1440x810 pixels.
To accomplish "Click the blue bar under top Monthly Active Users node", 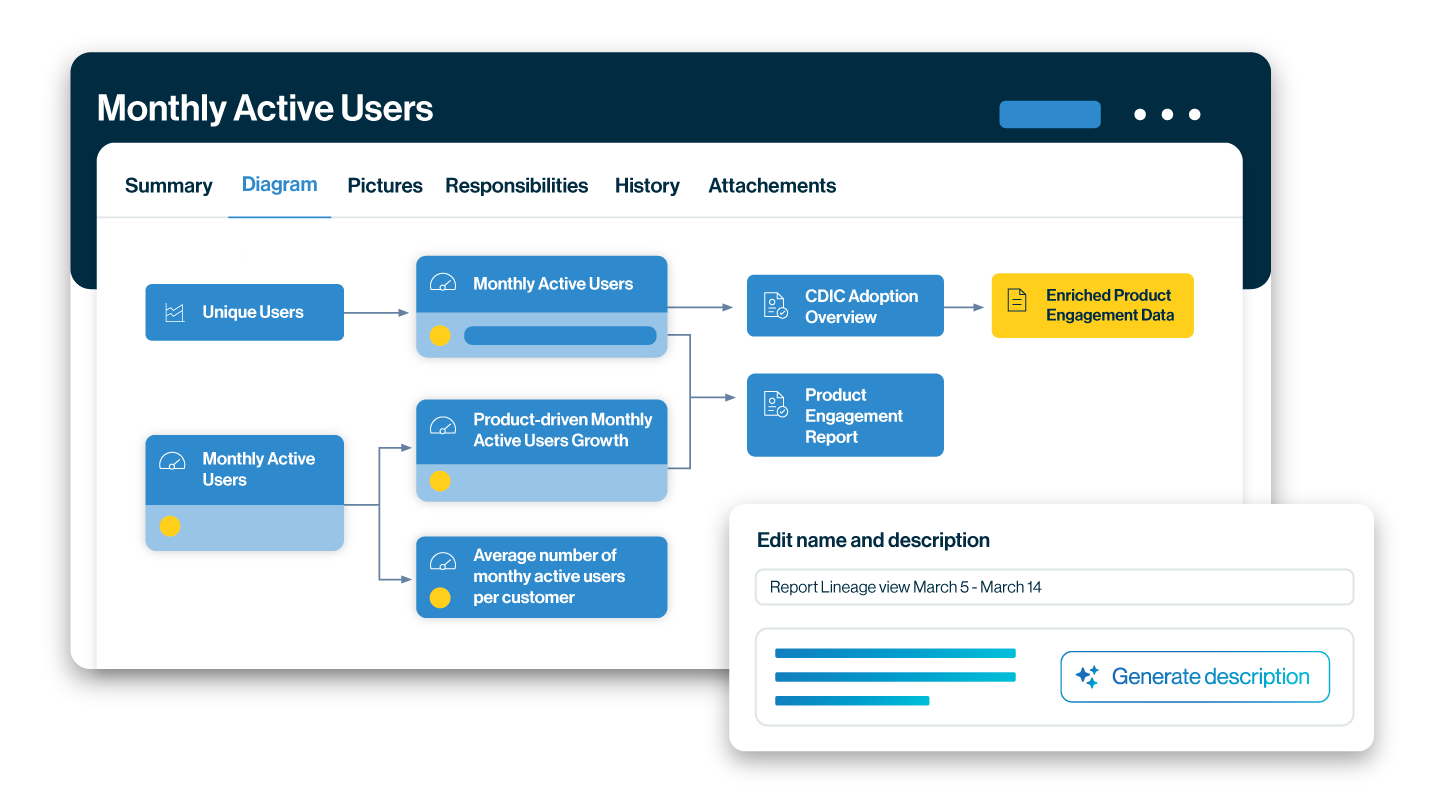I will coord(560,336).
